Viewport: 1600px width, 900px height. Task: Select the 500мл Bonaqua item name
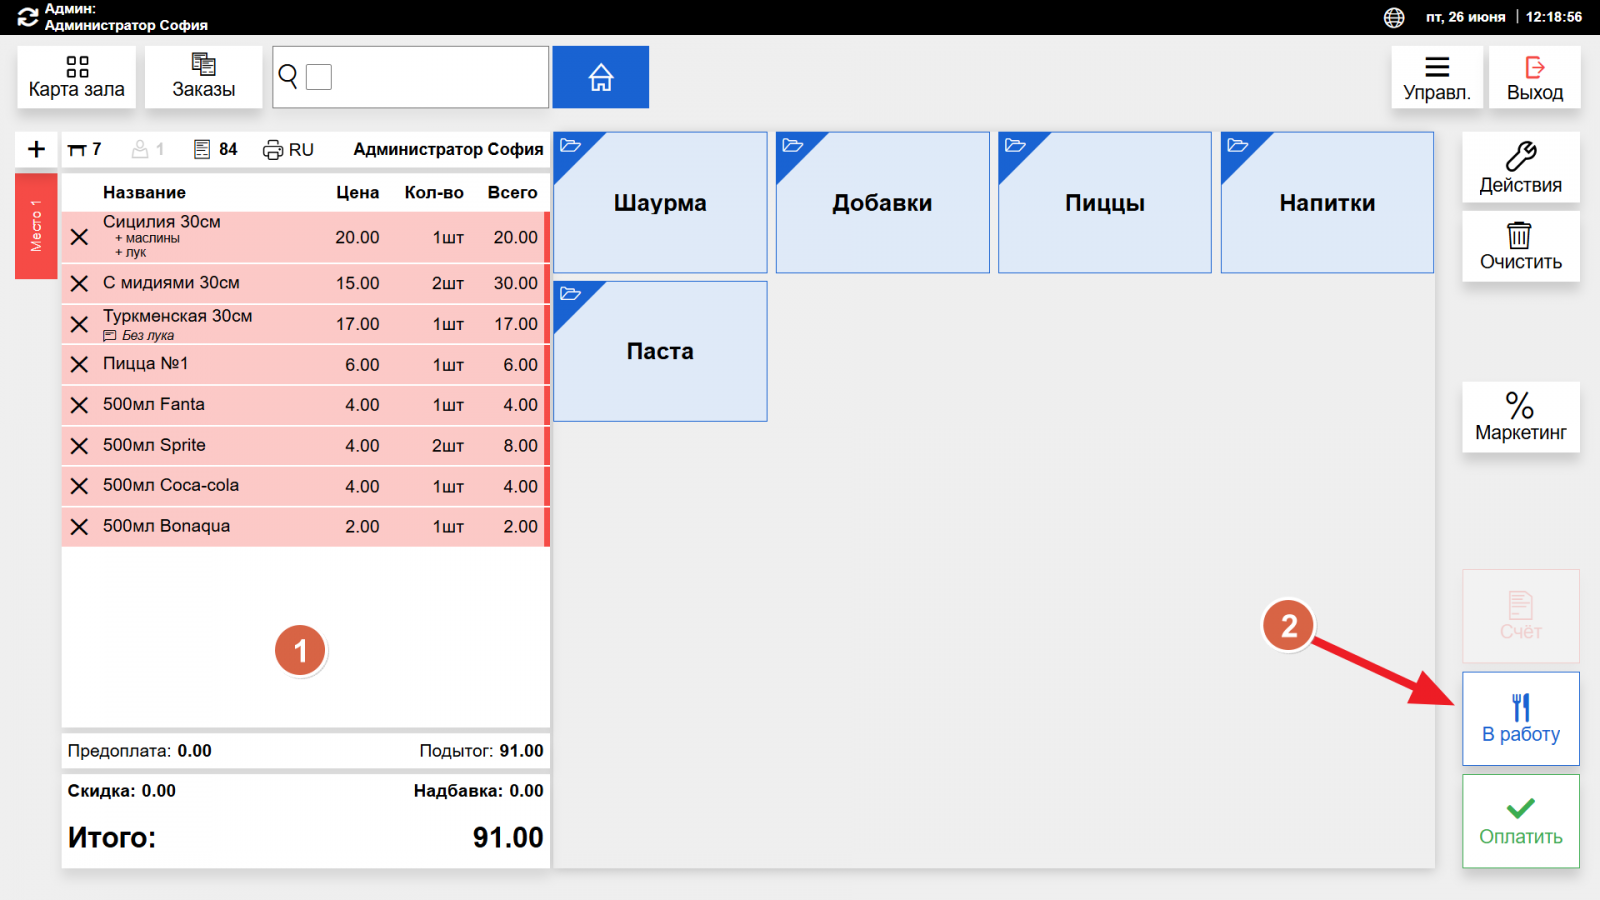[166, 526]
